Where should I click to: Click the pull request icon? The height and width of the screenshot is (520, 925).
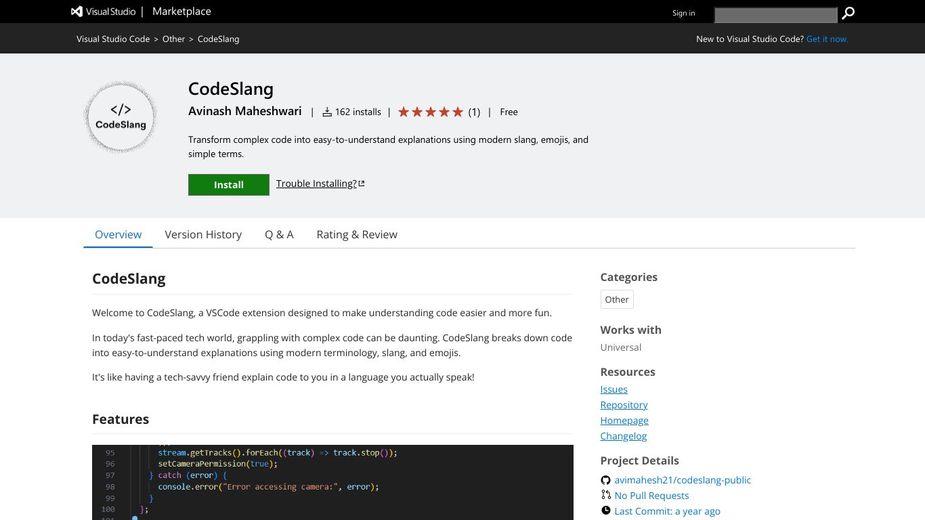tap(605, 495)
